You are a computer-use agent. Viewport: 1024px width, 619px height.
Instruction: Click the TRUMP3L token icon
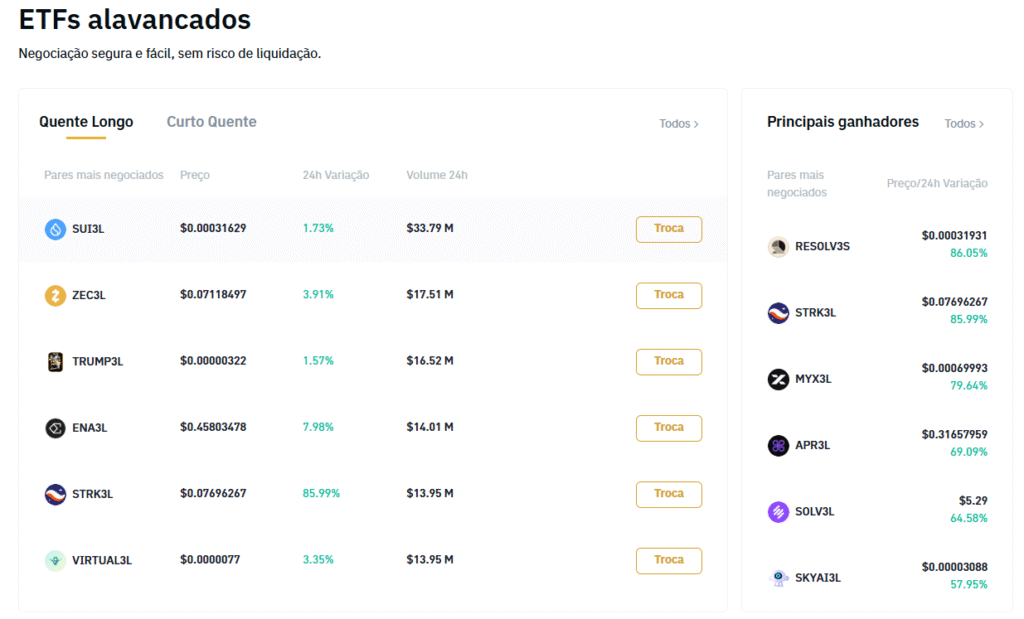coord(55,362)
